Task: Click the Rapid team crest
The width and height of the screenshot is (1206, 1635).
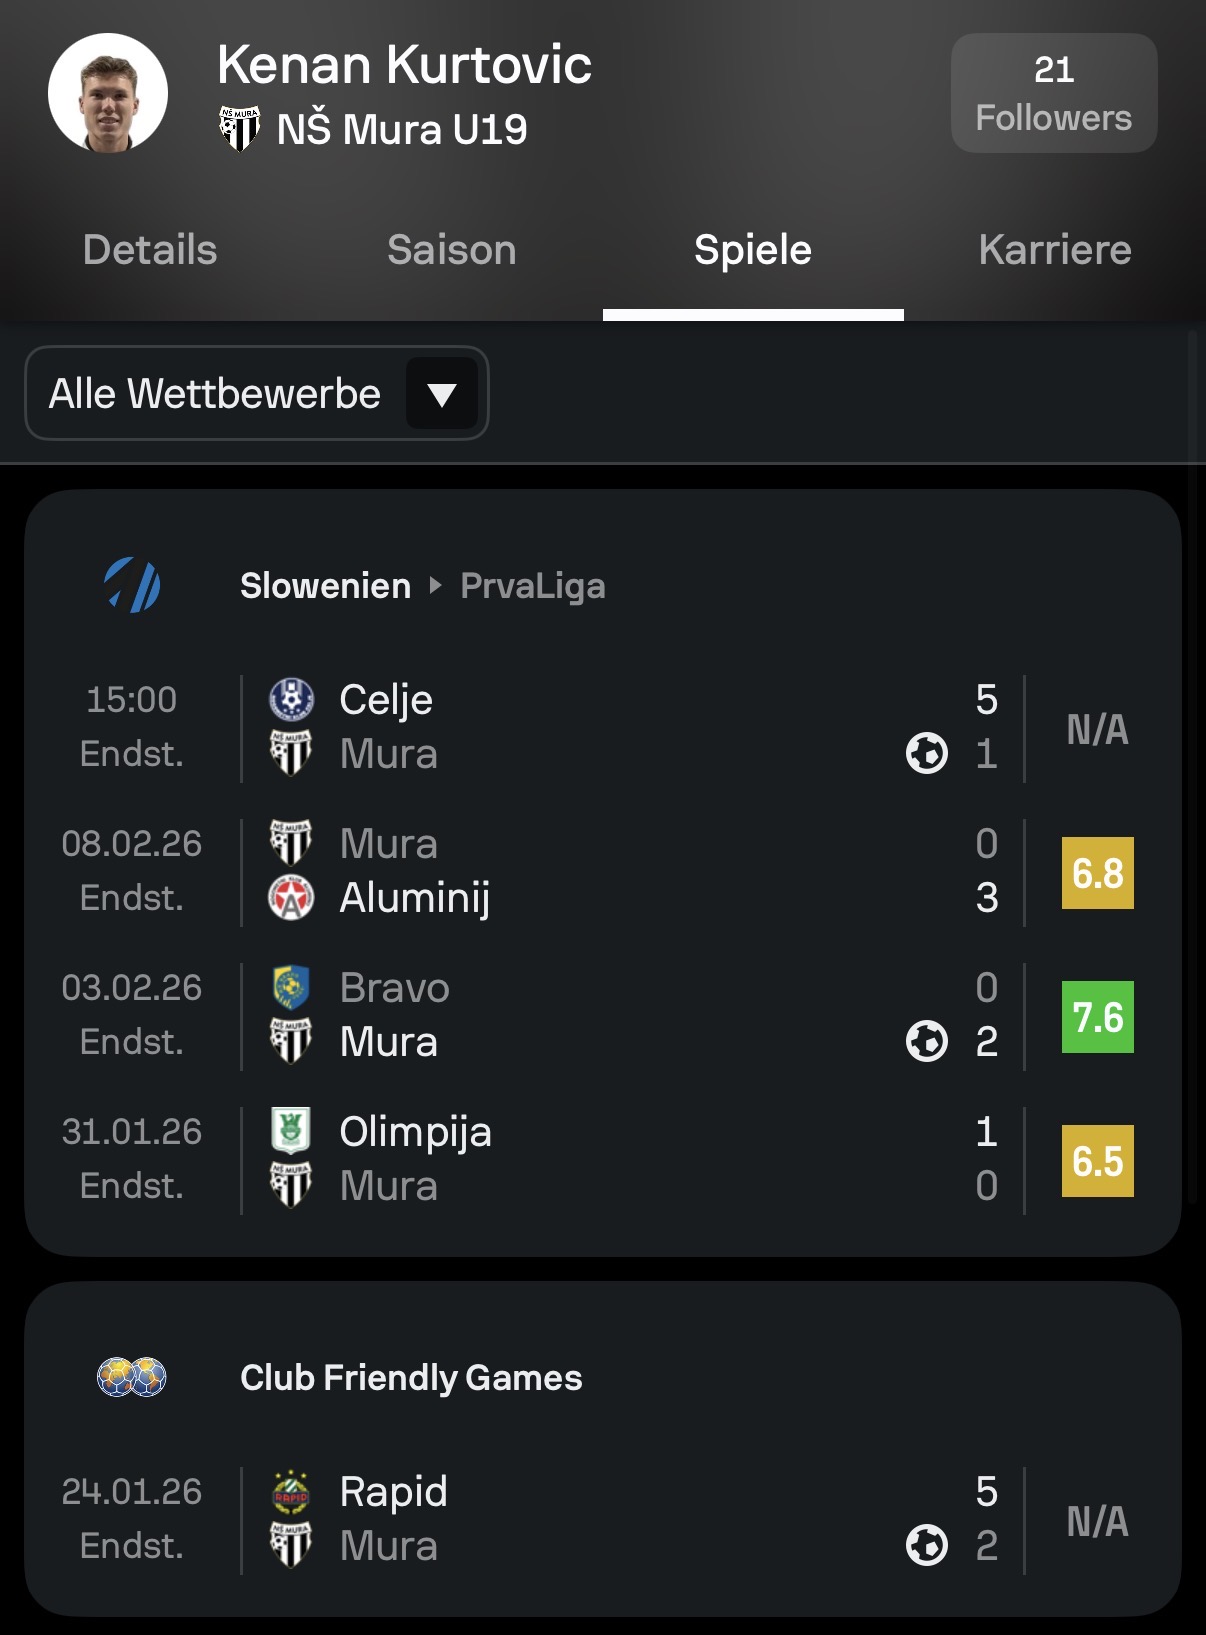Action: (x=291, y=1491)
